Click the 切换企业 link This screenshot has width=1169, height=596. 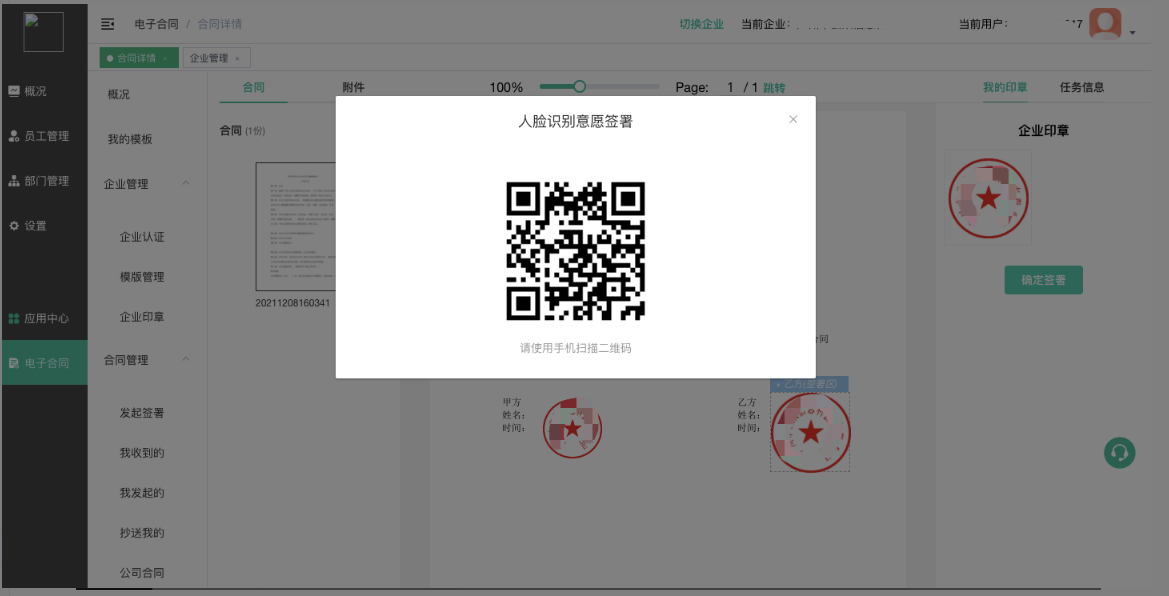tap(701, 24)
